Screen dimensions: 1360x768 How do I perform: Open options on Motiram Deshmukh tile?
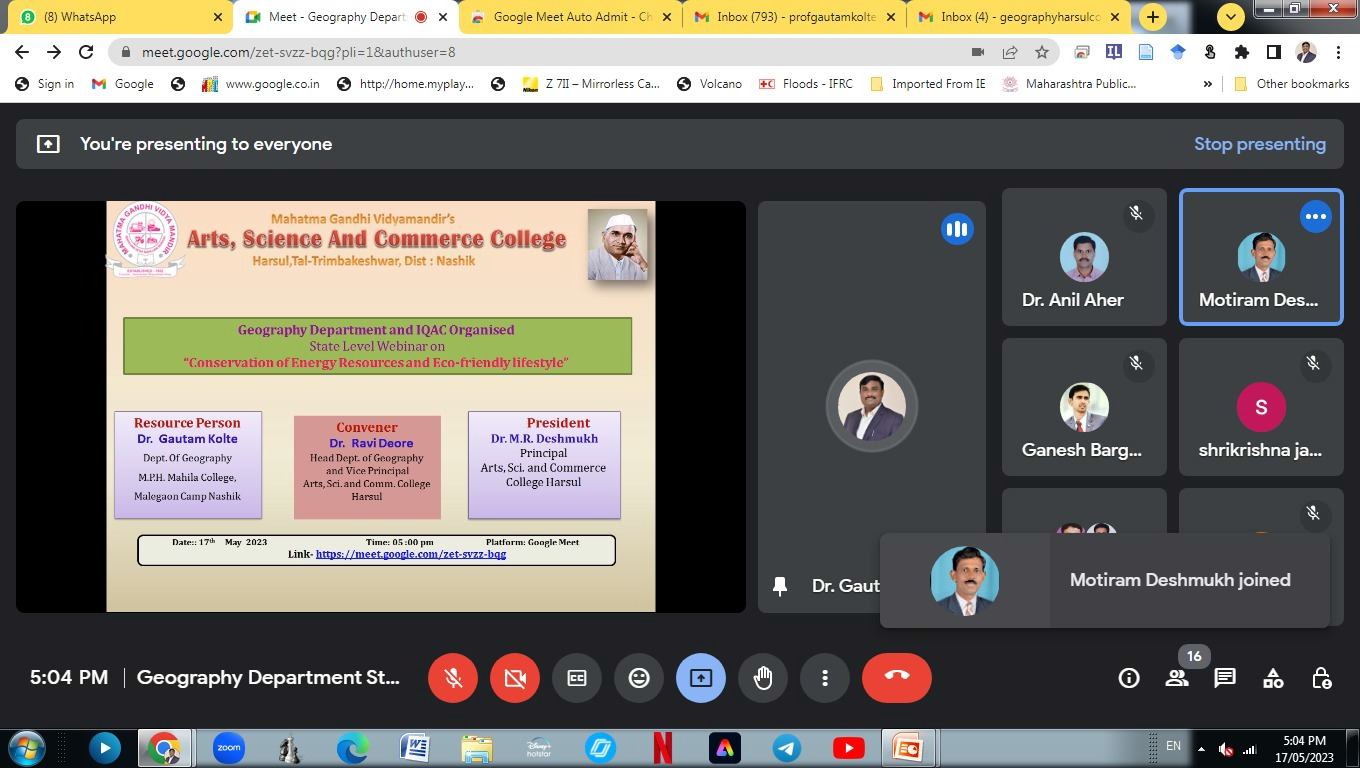point(1316,216)
